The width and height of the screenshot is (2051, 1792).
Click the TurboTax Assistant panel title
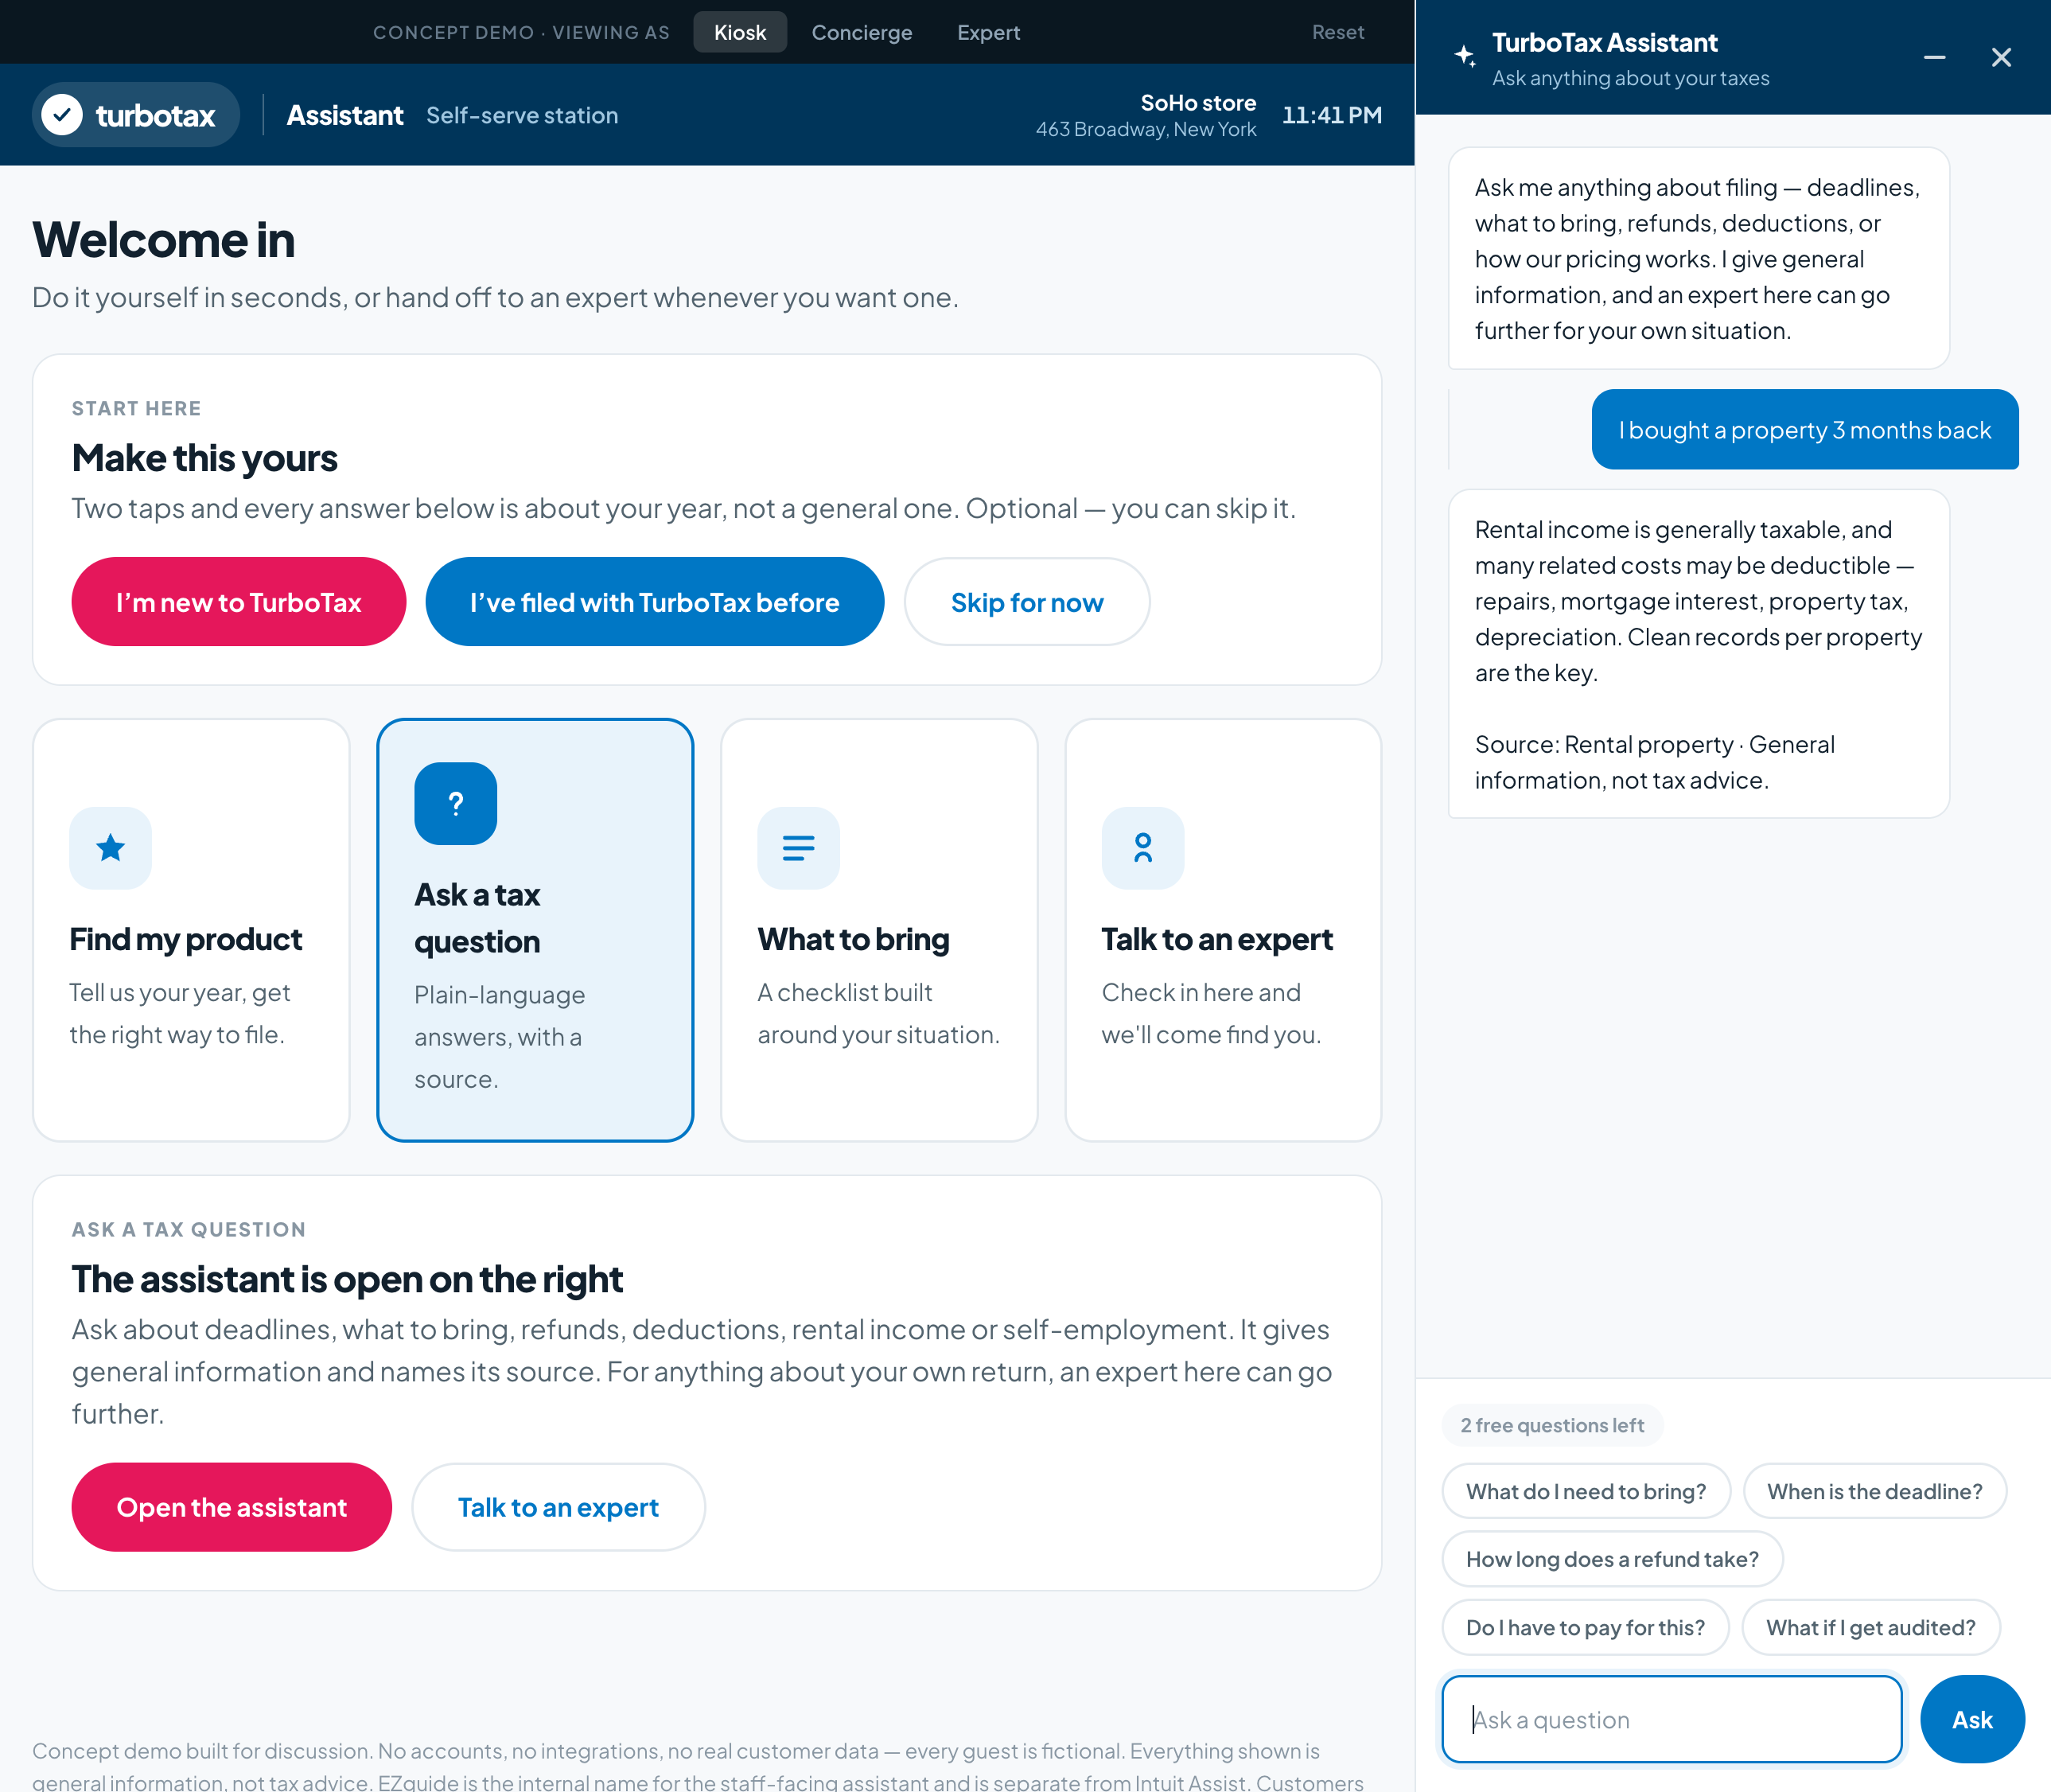coord(1604,43)
